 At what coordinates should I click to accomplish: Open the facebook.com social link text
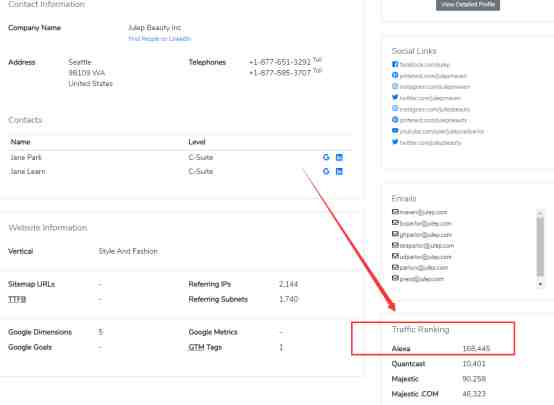(425, 65)
